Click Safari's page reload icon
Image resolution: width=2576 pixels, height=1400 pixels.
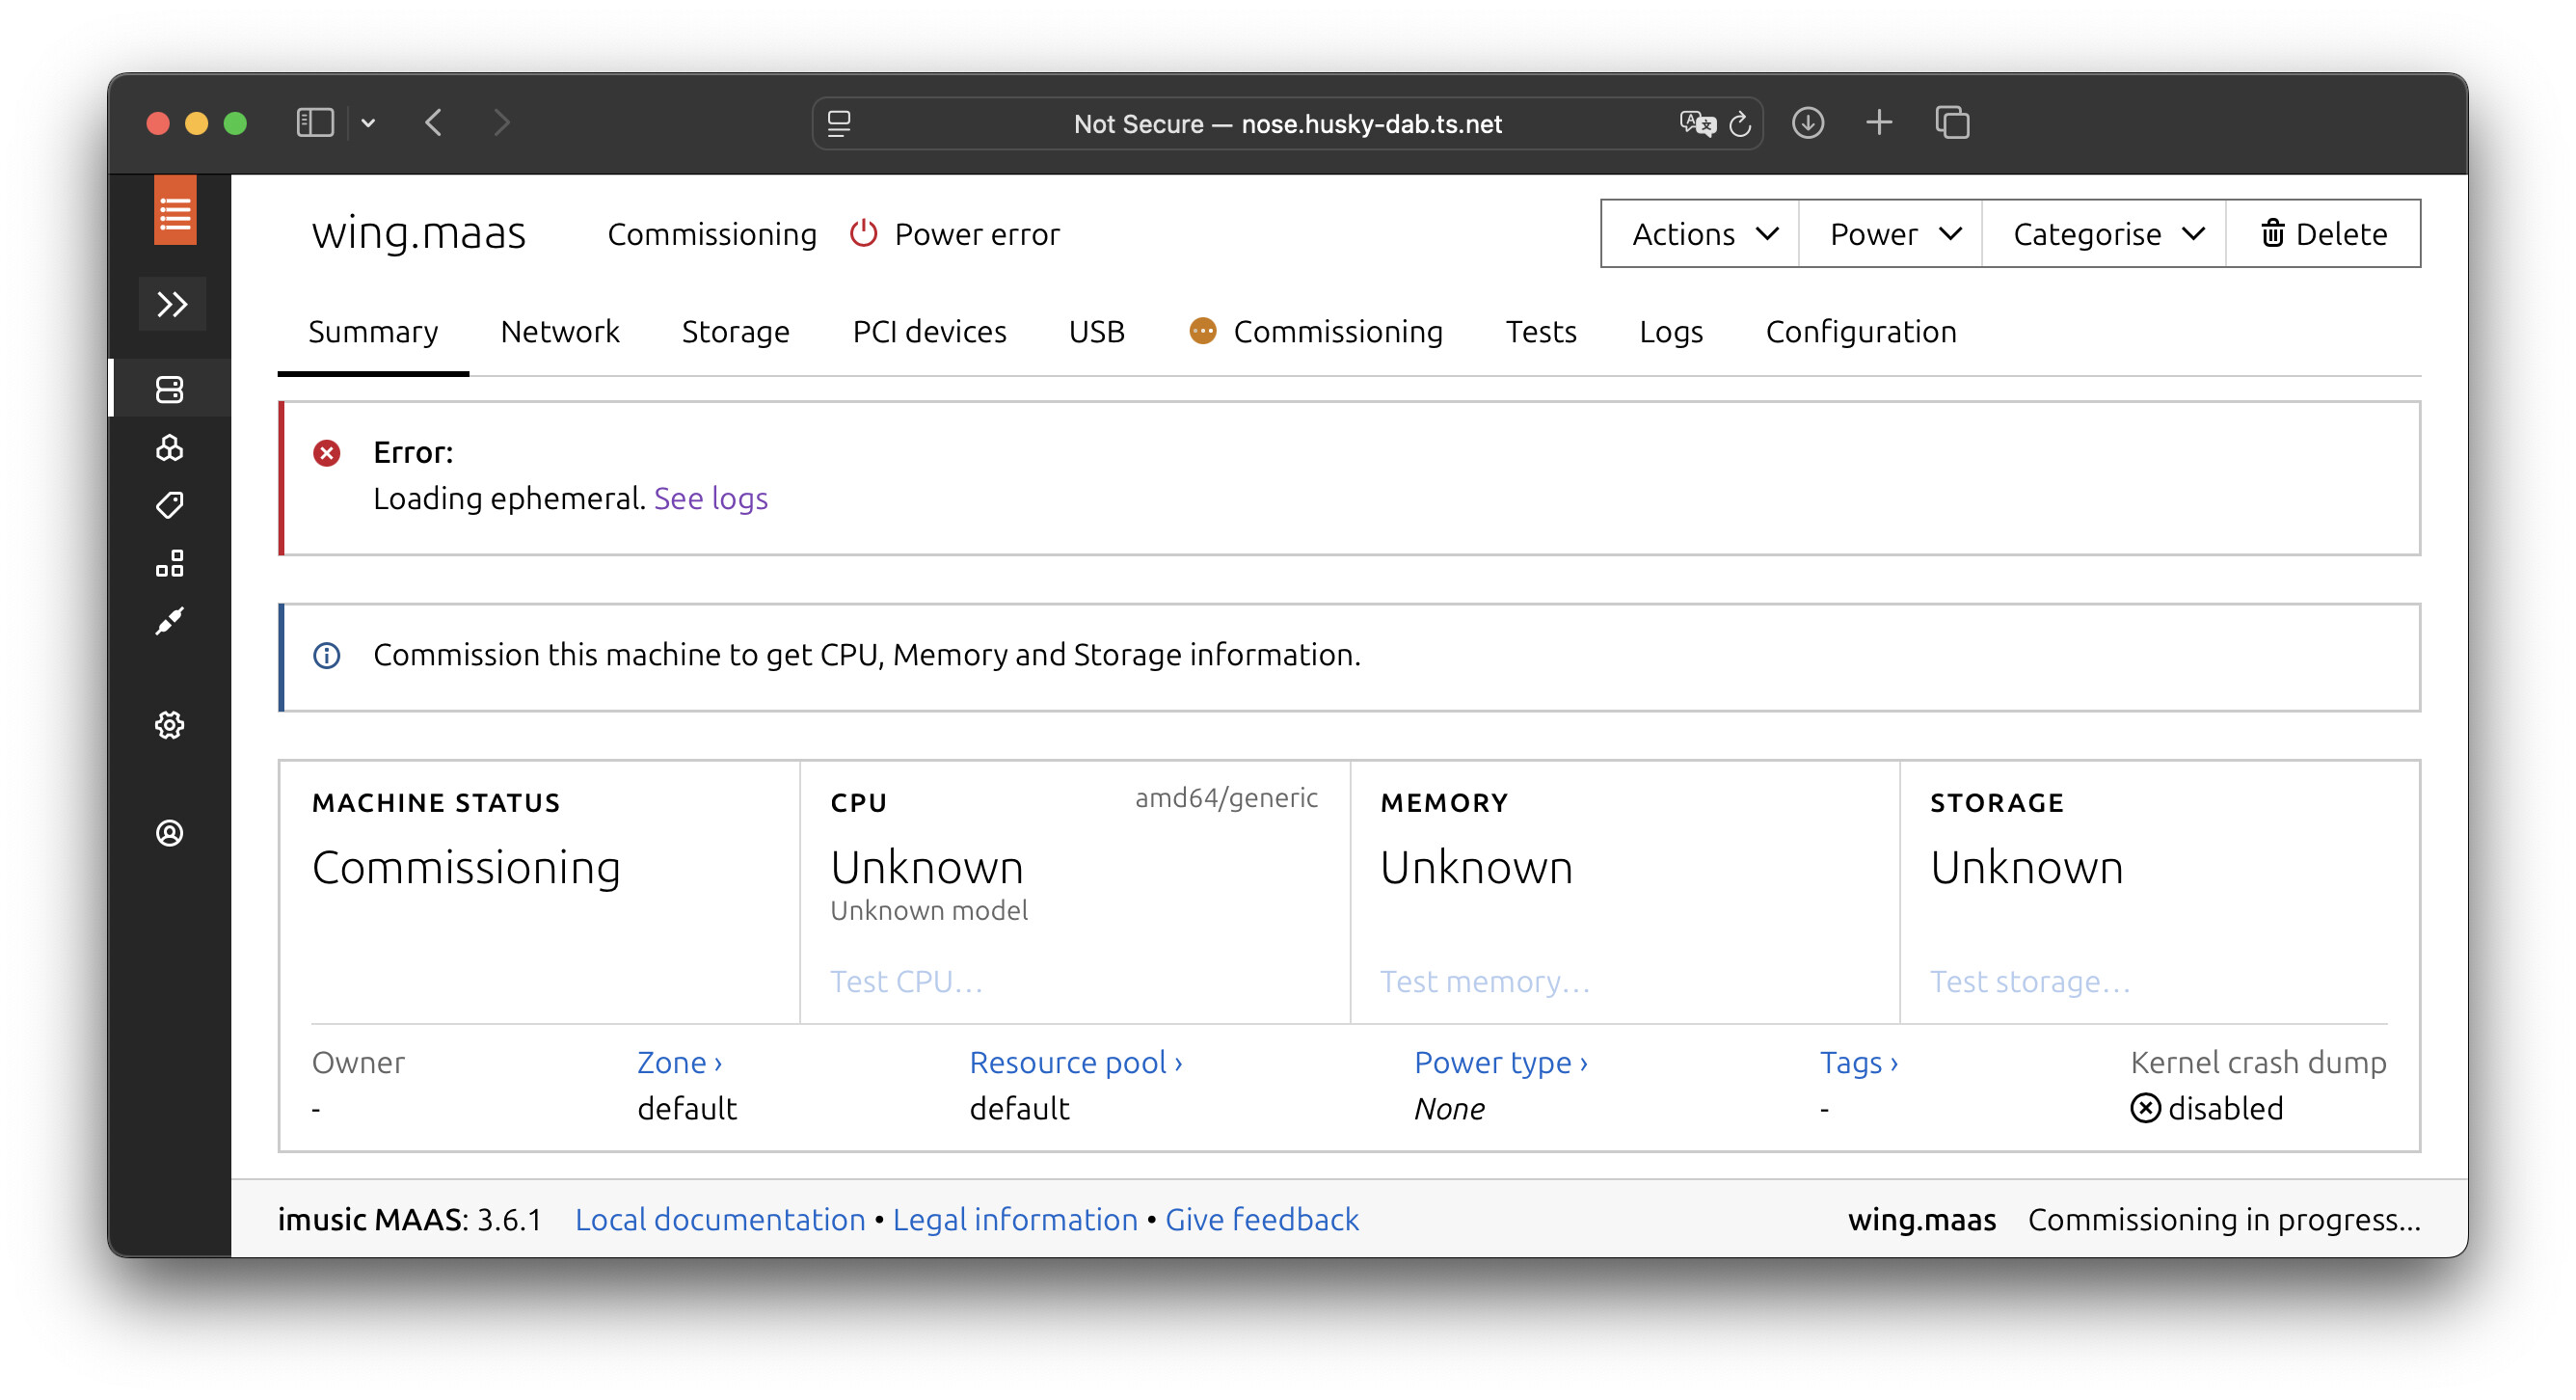tap(1740, 124)
